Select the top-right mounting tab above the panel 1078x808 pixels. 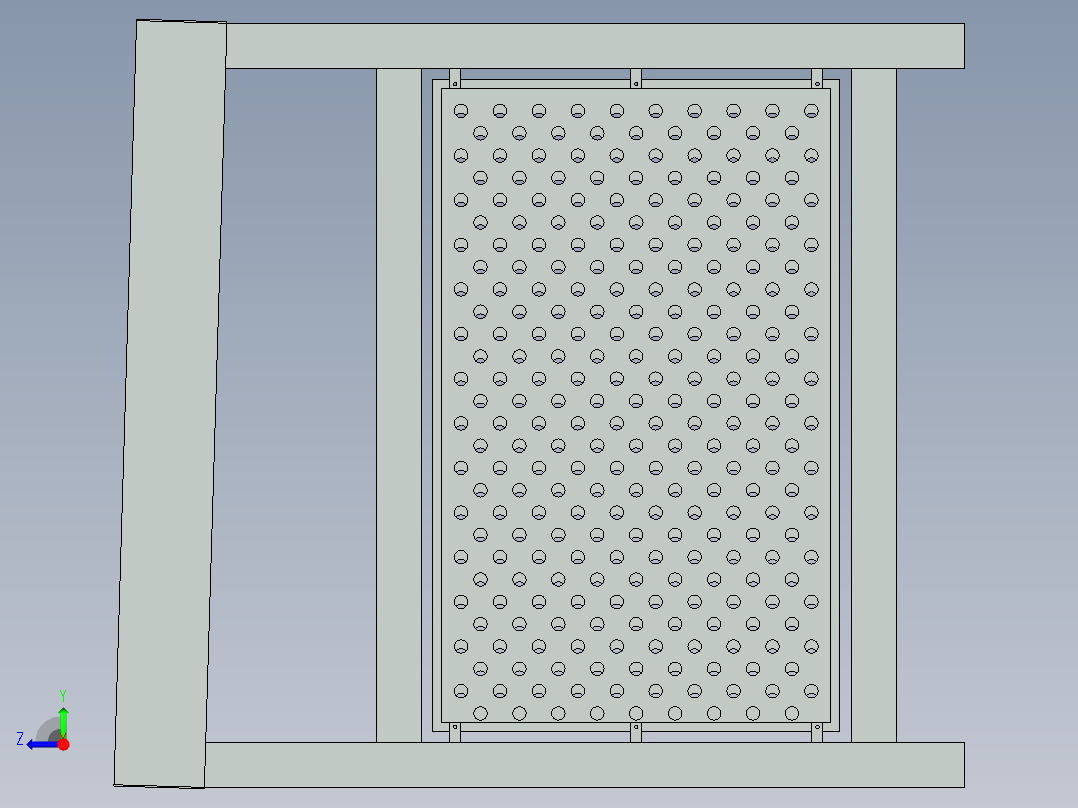(x=817, y=78)
